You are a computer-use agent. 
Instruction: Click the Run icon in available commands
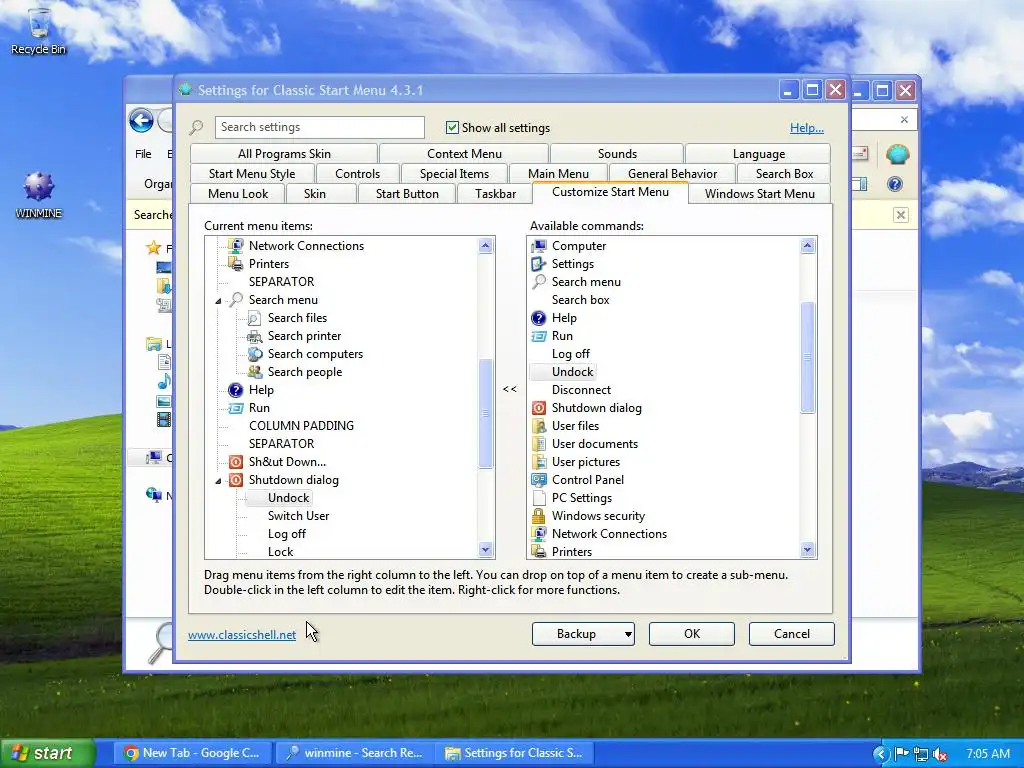click(539, 336)
